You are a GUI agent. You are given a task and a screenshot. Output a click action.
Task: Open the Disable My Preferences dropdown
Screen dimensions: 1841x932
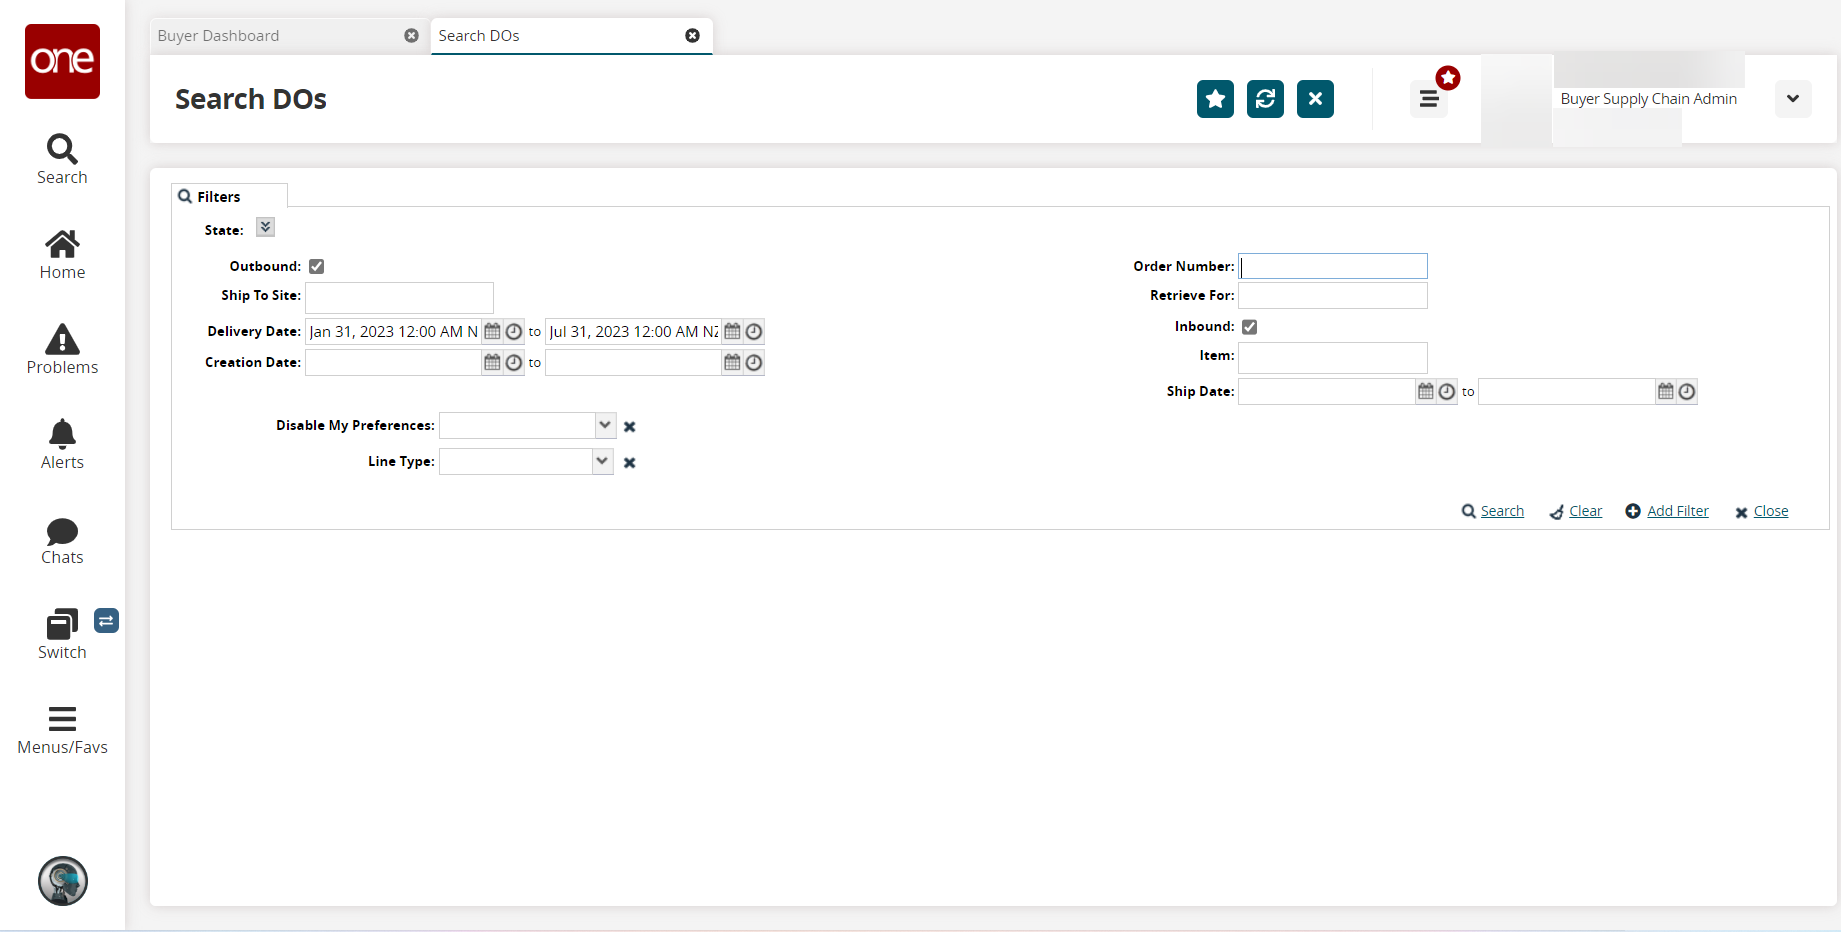[605, 425]
